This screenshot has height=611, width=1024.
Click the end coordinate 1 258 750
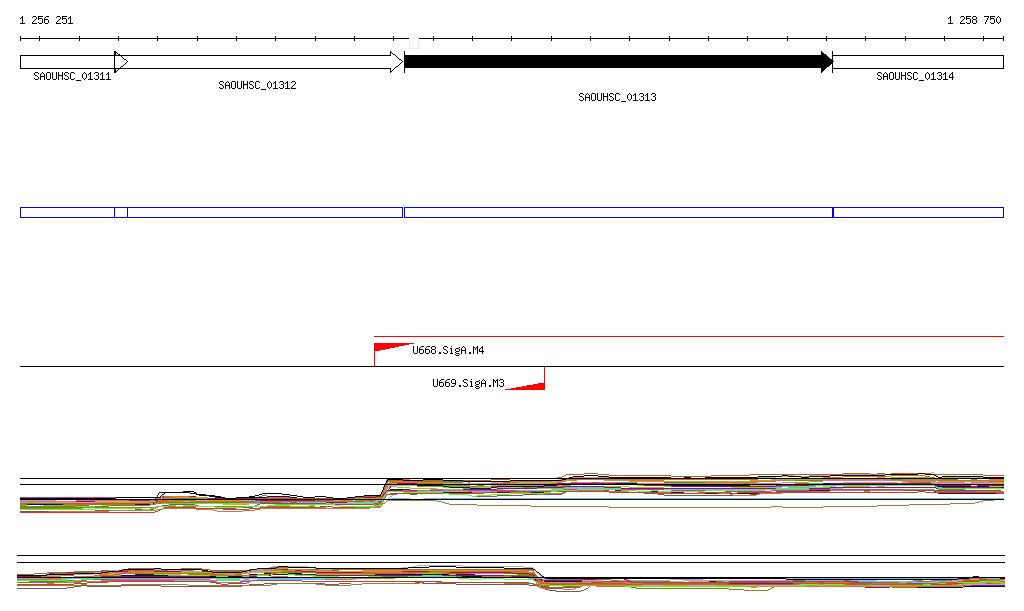(x=974, y=20)
